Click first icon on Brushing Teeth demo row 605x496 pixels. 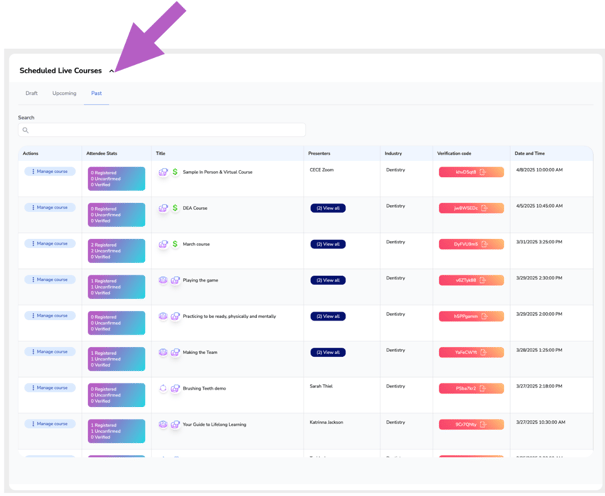[x=163, y=388]
